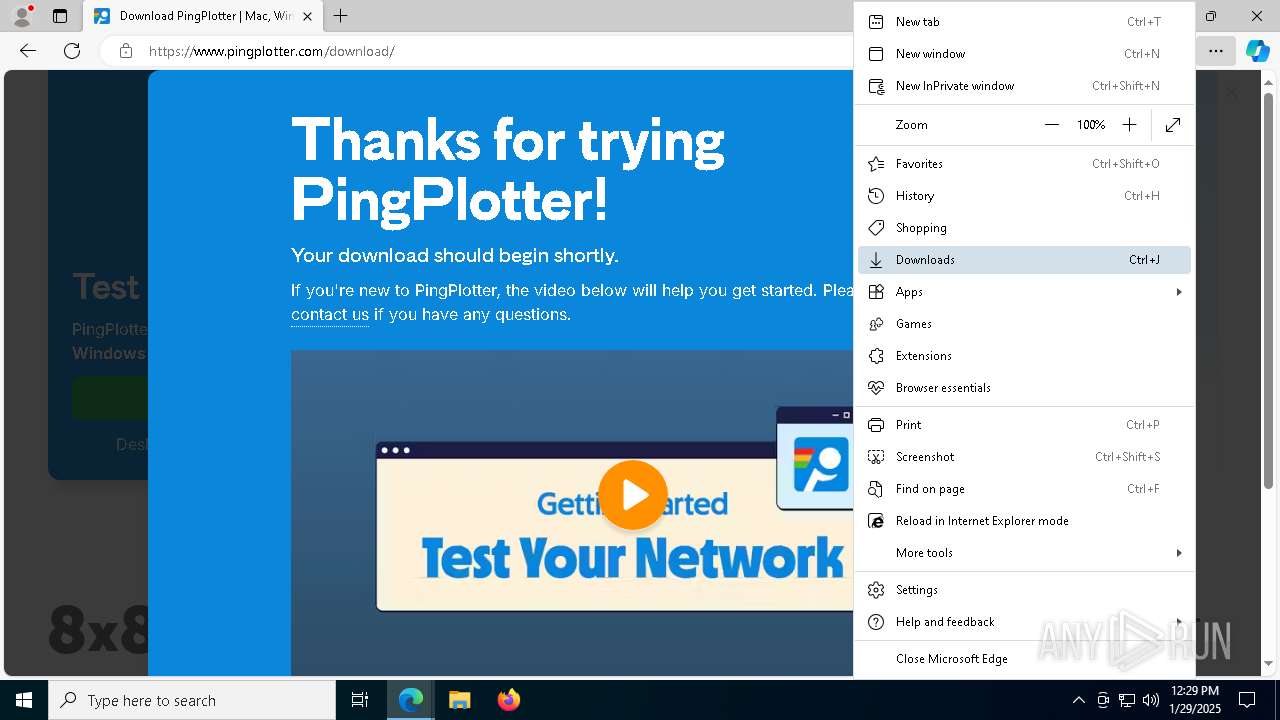Open Task View on taskbar
The image size is (1280, 720).
pyautogui.click(x=360, y=700)
